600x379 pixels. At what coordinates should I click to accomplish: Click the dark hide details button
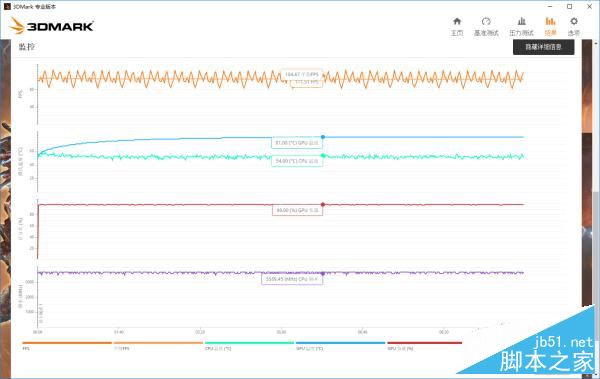[543, 47]
